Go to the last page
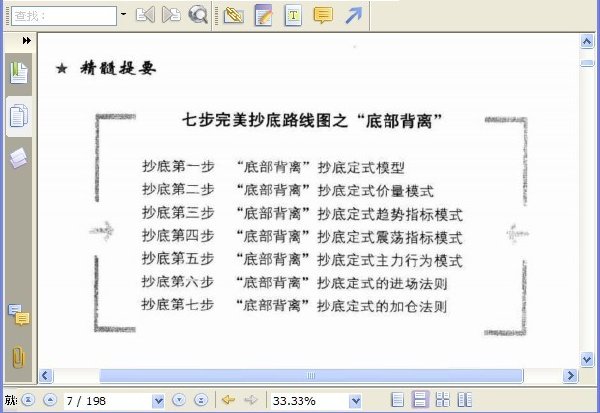600x413 pixels. [x=201, y=400]
